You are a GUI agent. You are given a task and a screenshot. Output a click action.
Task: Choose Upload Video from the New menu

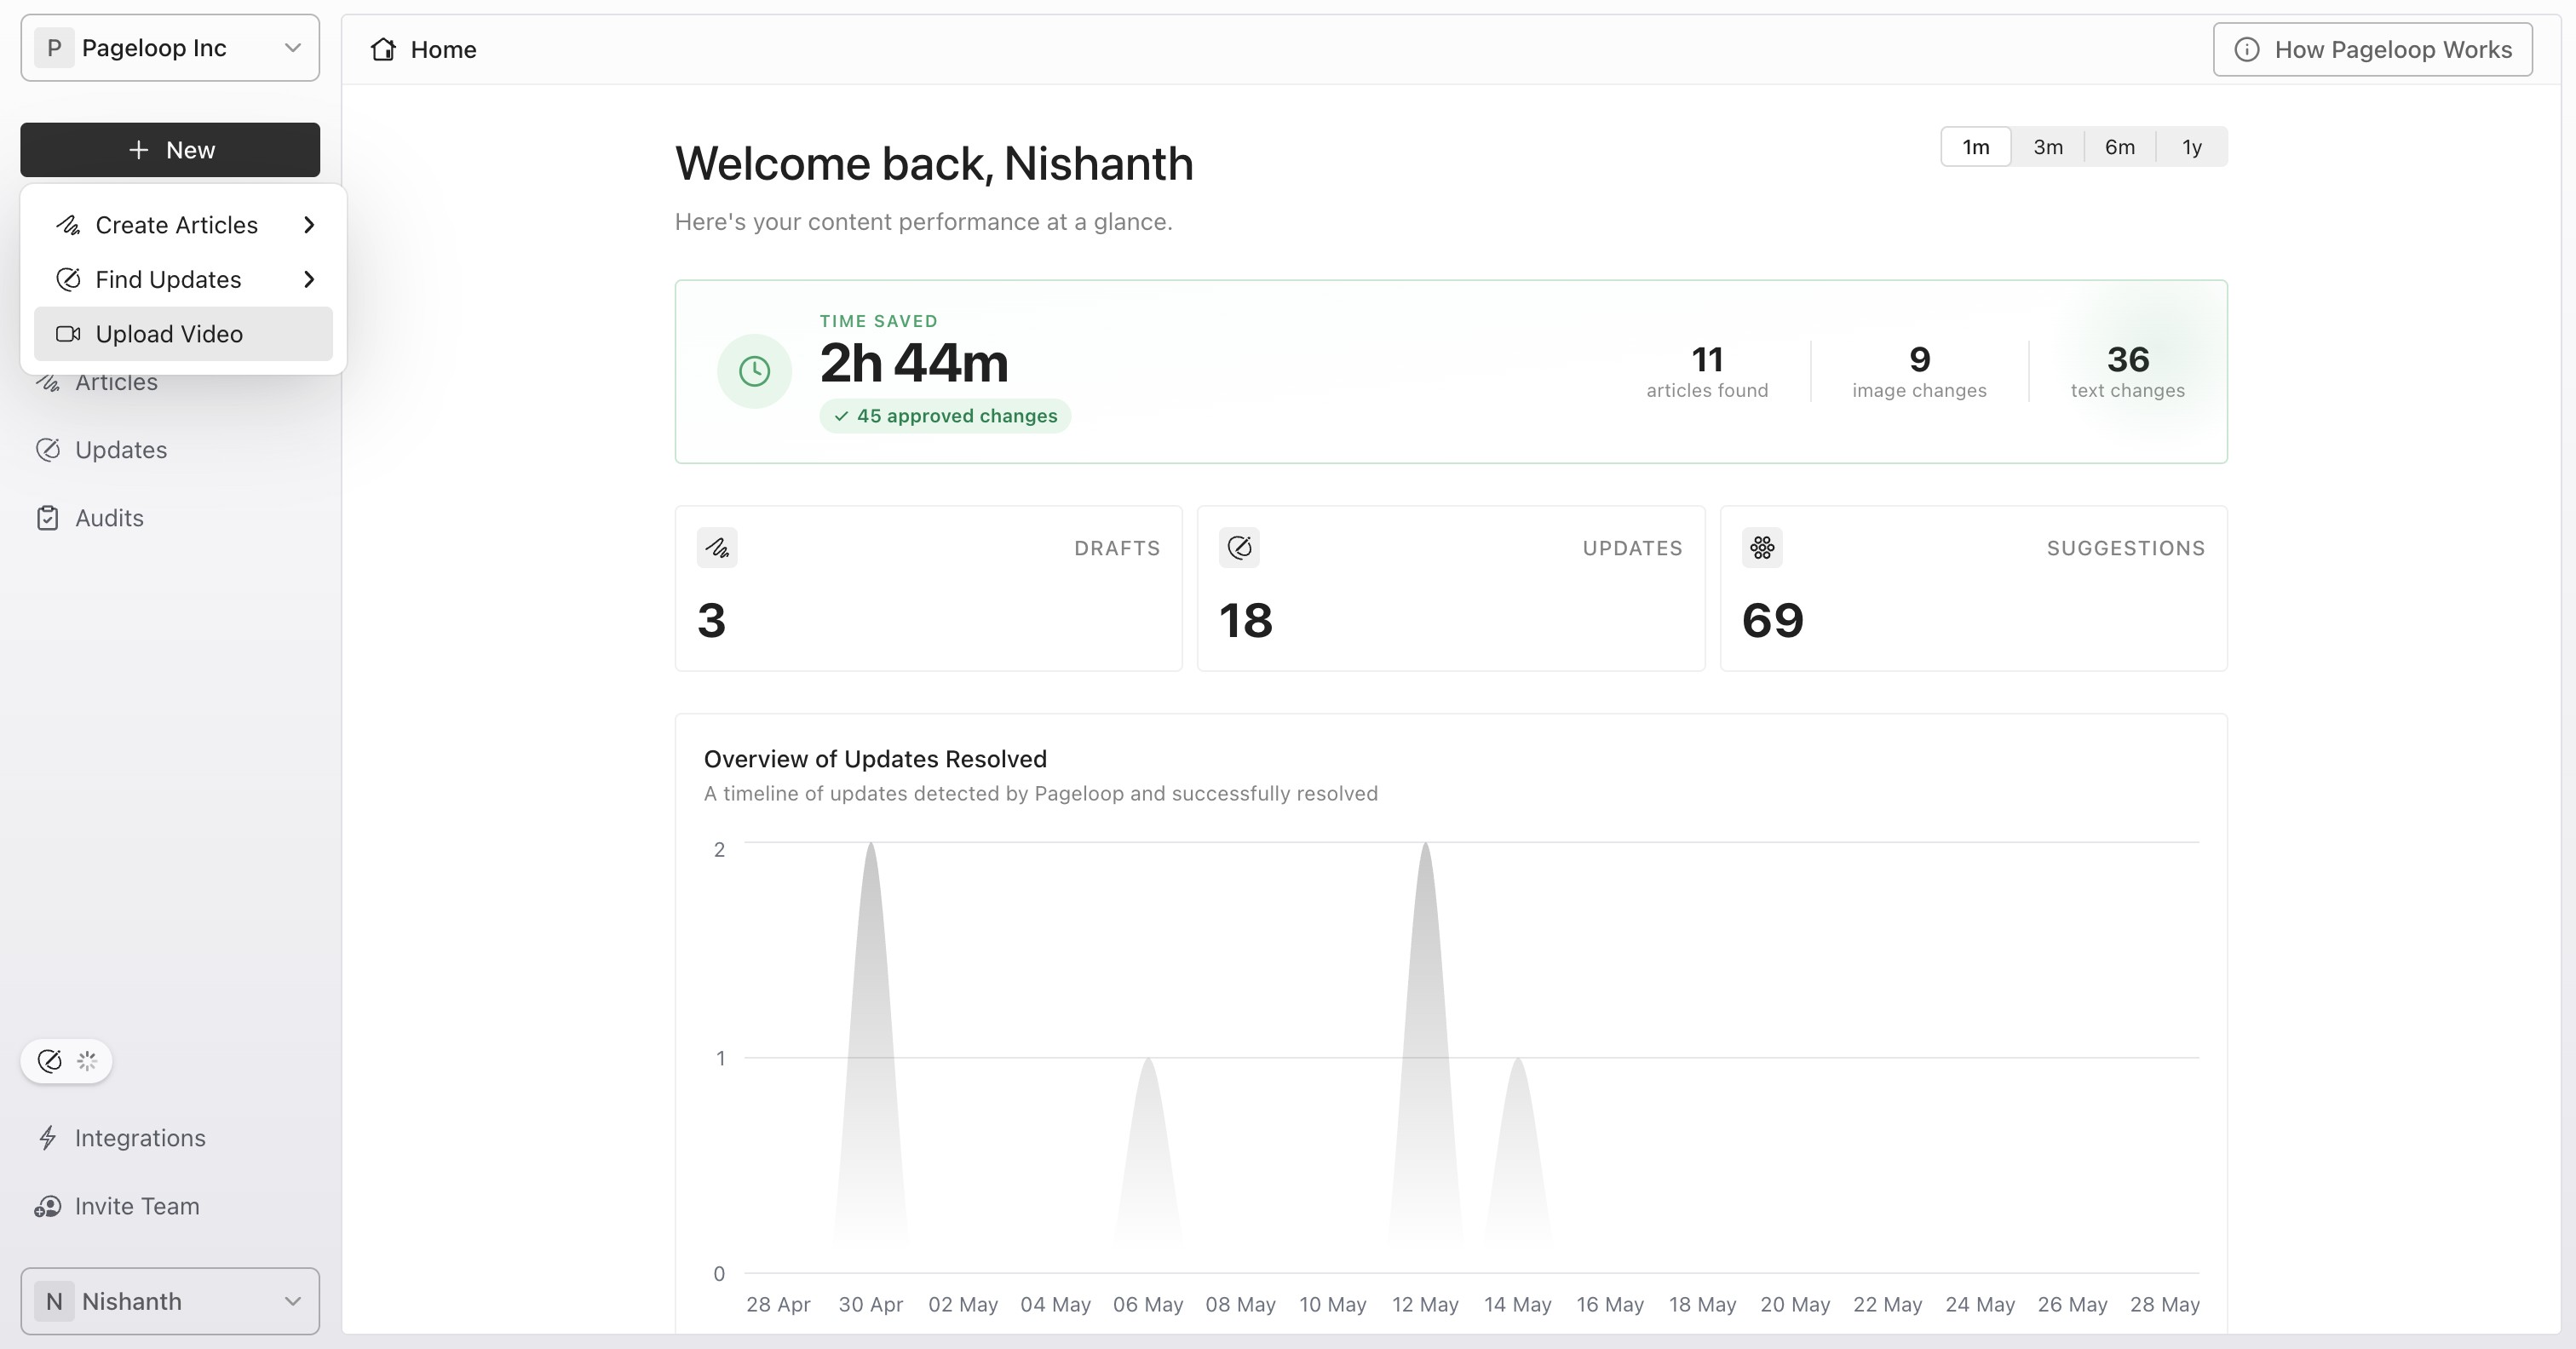pyautogui.click(x=183, y=334)
